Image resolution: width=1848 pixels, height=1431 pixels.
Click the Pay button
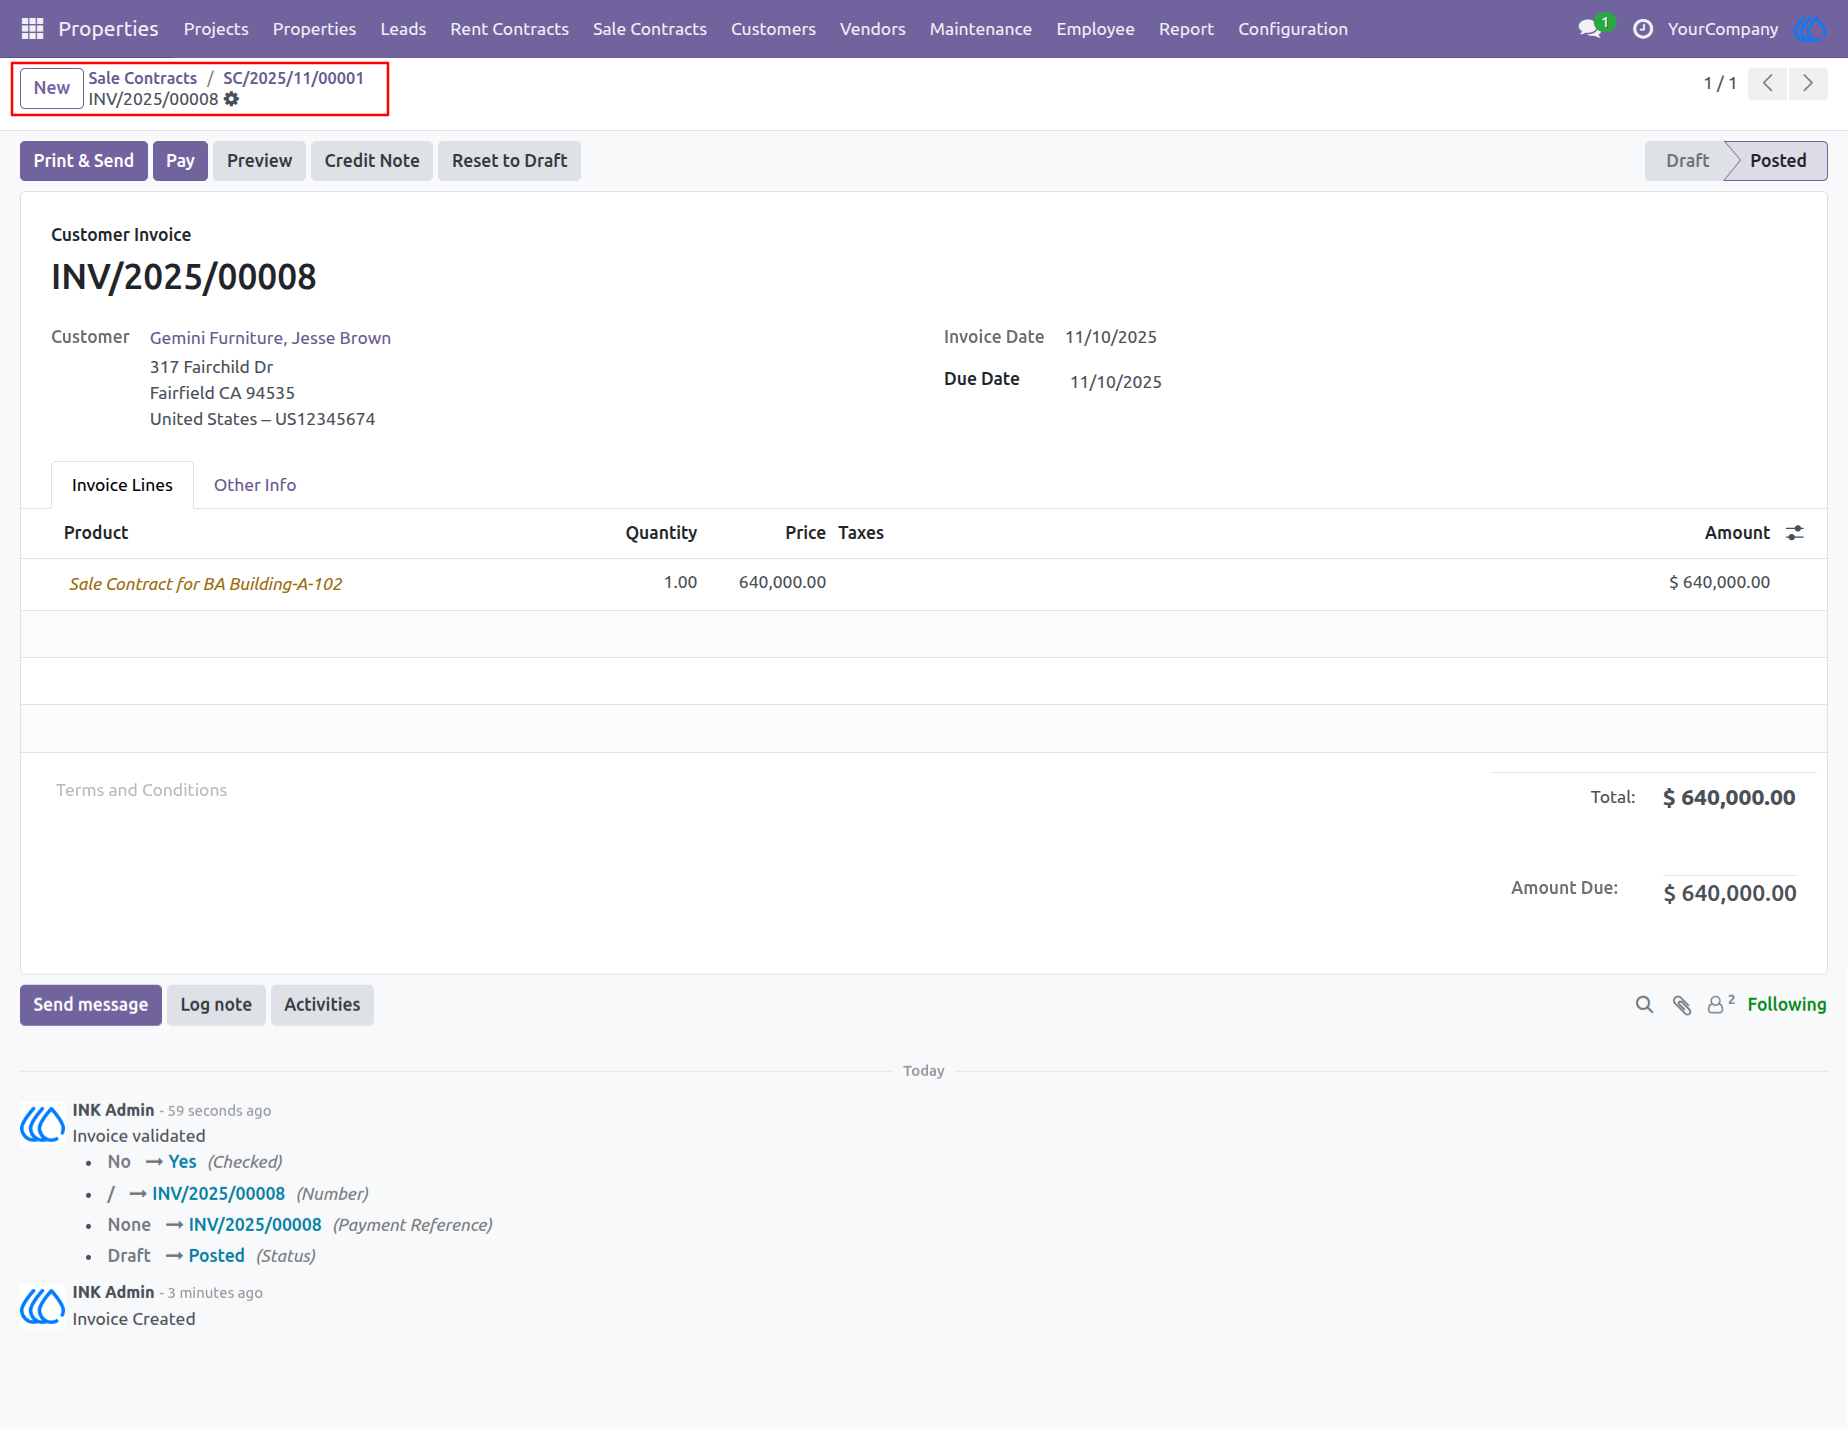pyautogui.click(x=180, y=161)
